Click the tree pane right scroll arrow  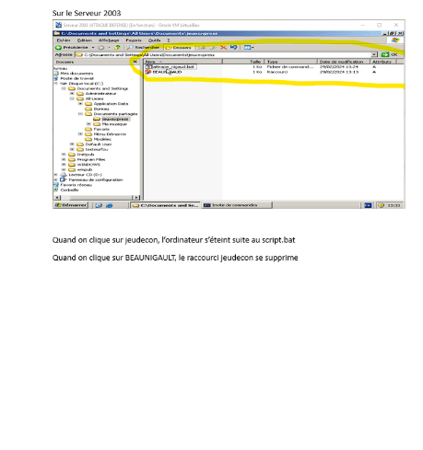click(136, 197)
